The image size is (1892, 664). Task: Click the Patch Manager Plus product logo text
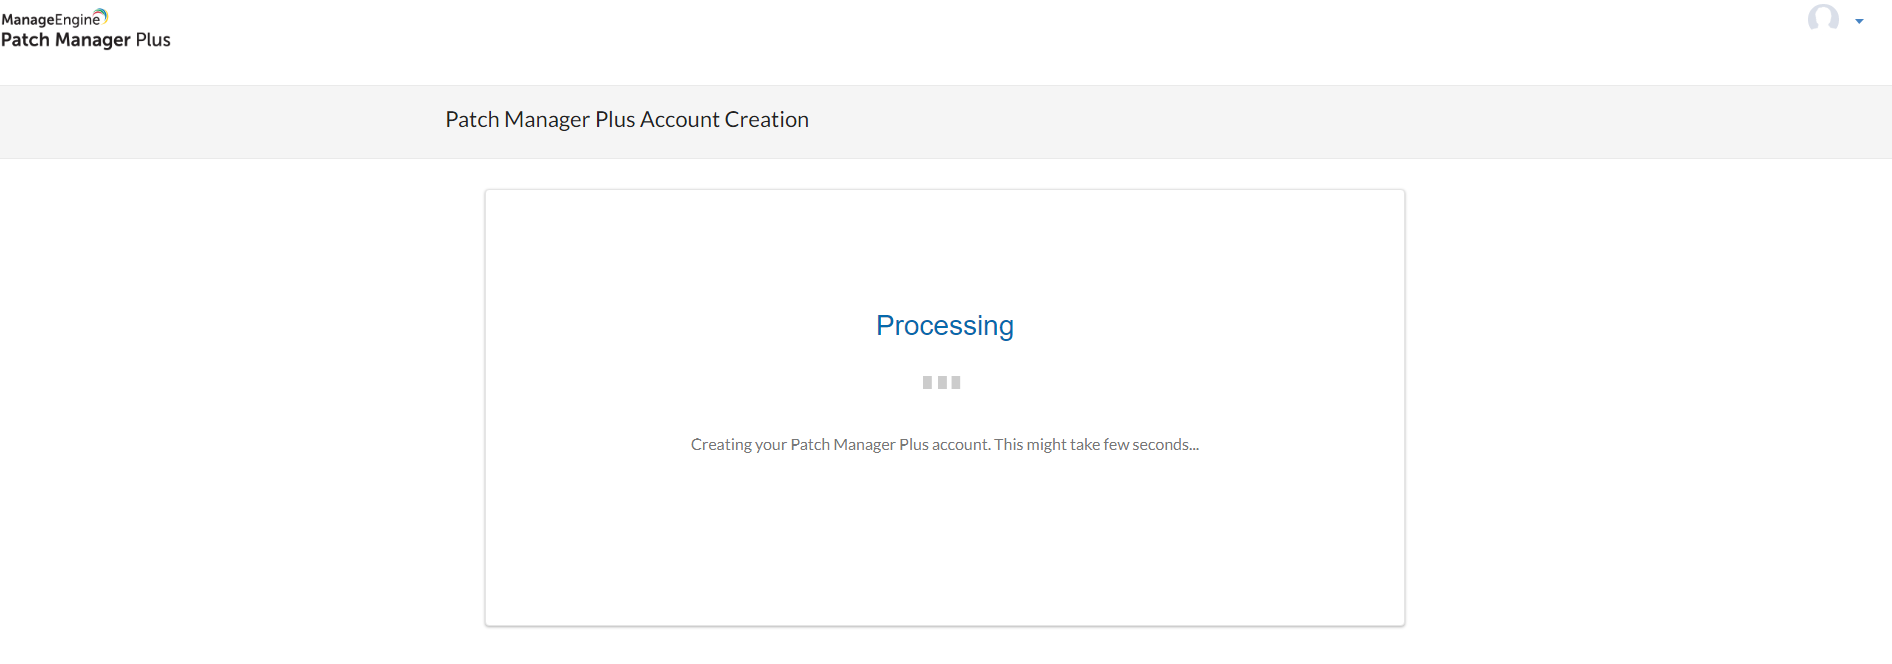86,40
